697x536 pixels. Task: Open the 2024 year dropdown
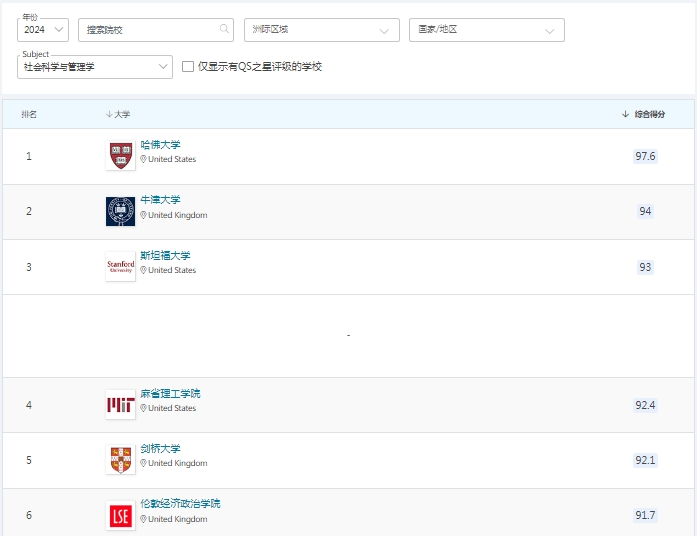pyautogui.click(x=43, y=30)
